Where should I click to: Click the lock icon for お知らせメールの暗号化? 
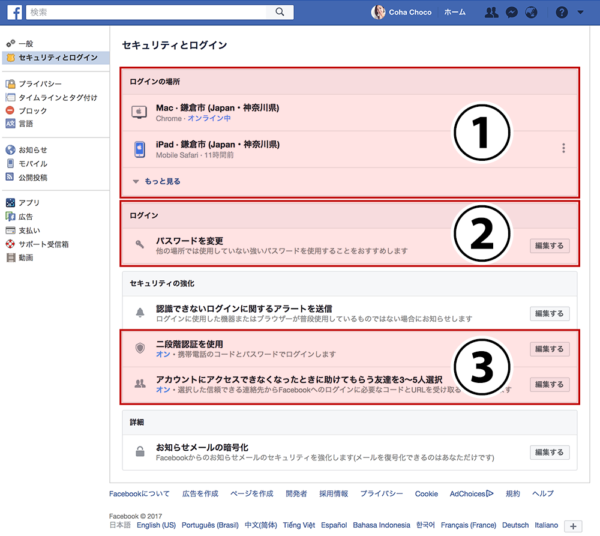140,451
